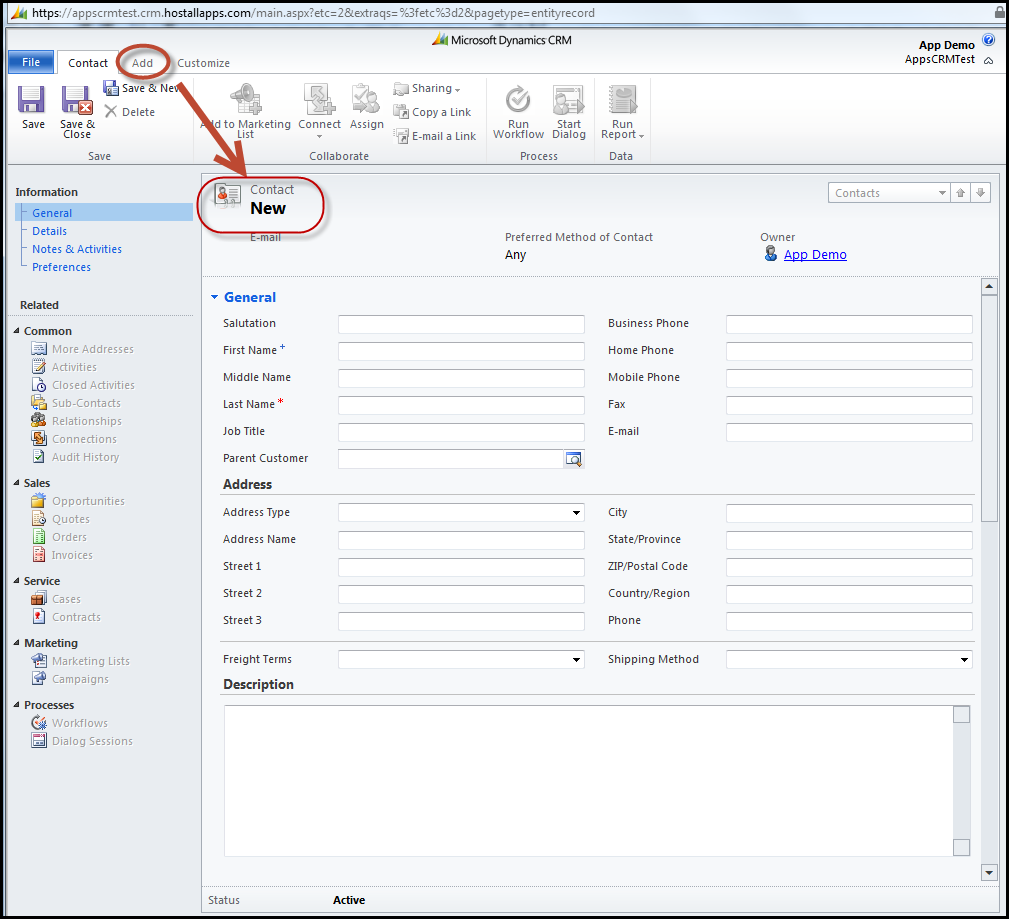
Task: Open Invoices under Sales
Action: 62,555
